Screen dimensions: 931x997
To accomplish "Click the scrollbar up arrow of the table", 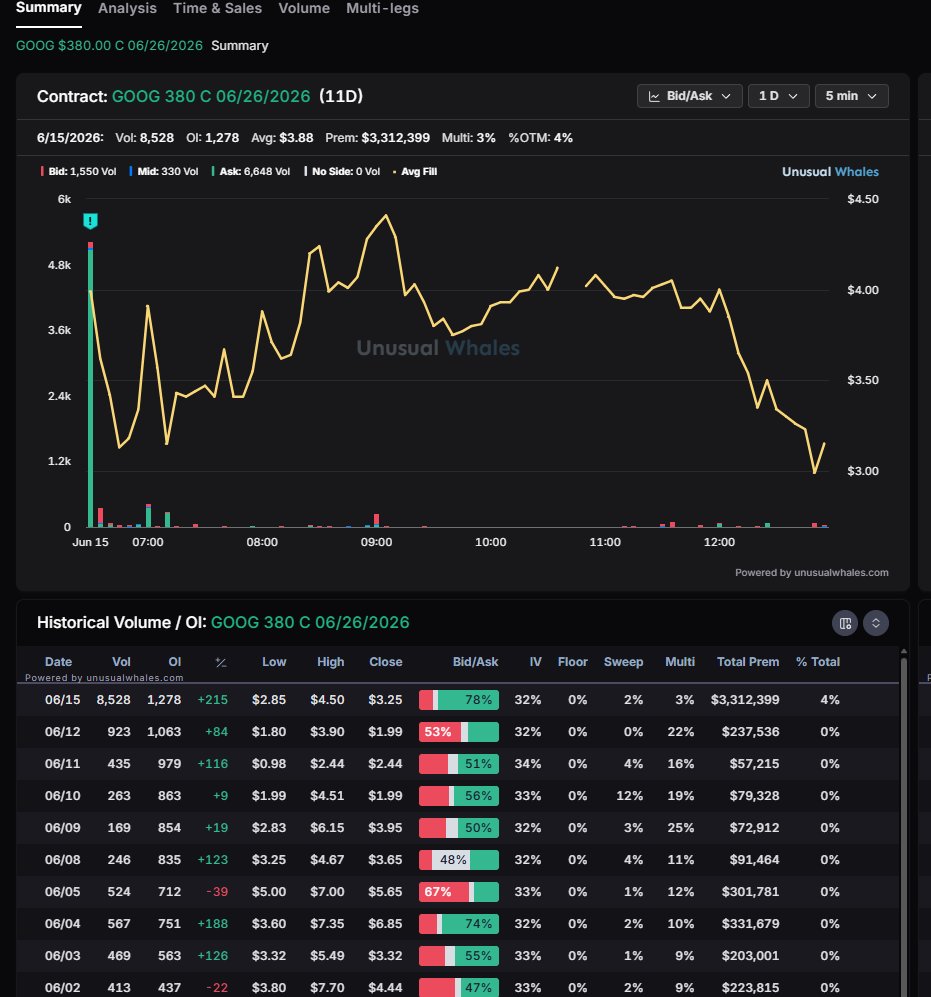I will 904,652.
